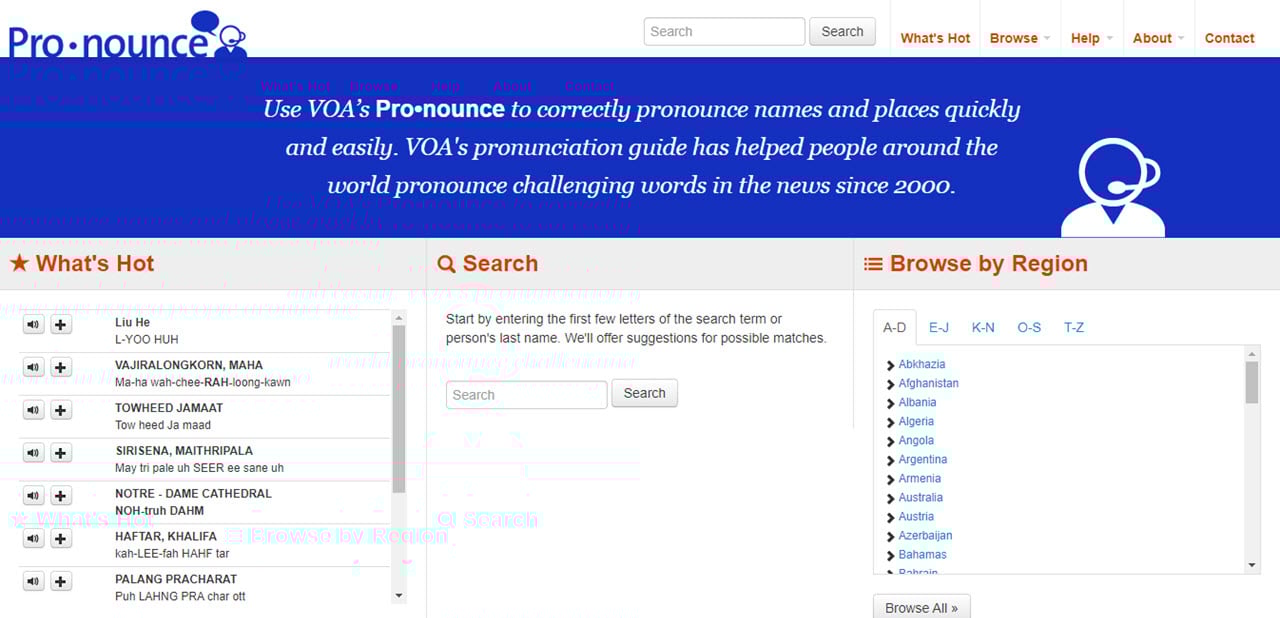Click region list scrollbar thumb

click(1252, 382)
